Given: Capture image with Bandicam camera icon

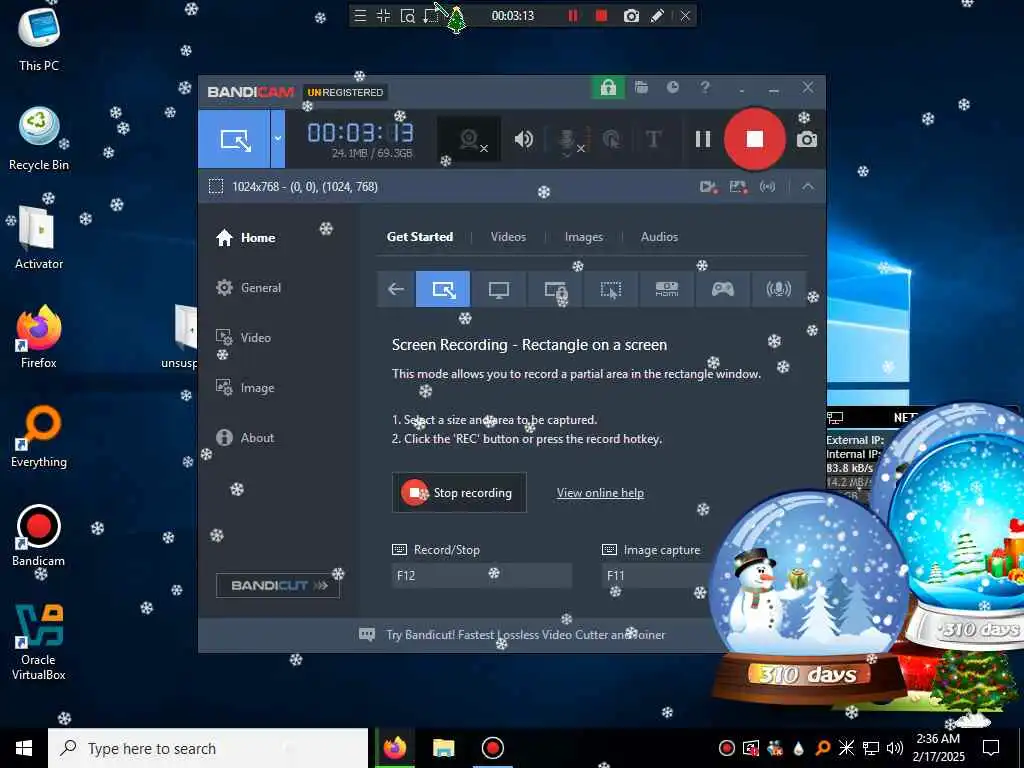Looking at the screenshot, I should click(807, 139).
